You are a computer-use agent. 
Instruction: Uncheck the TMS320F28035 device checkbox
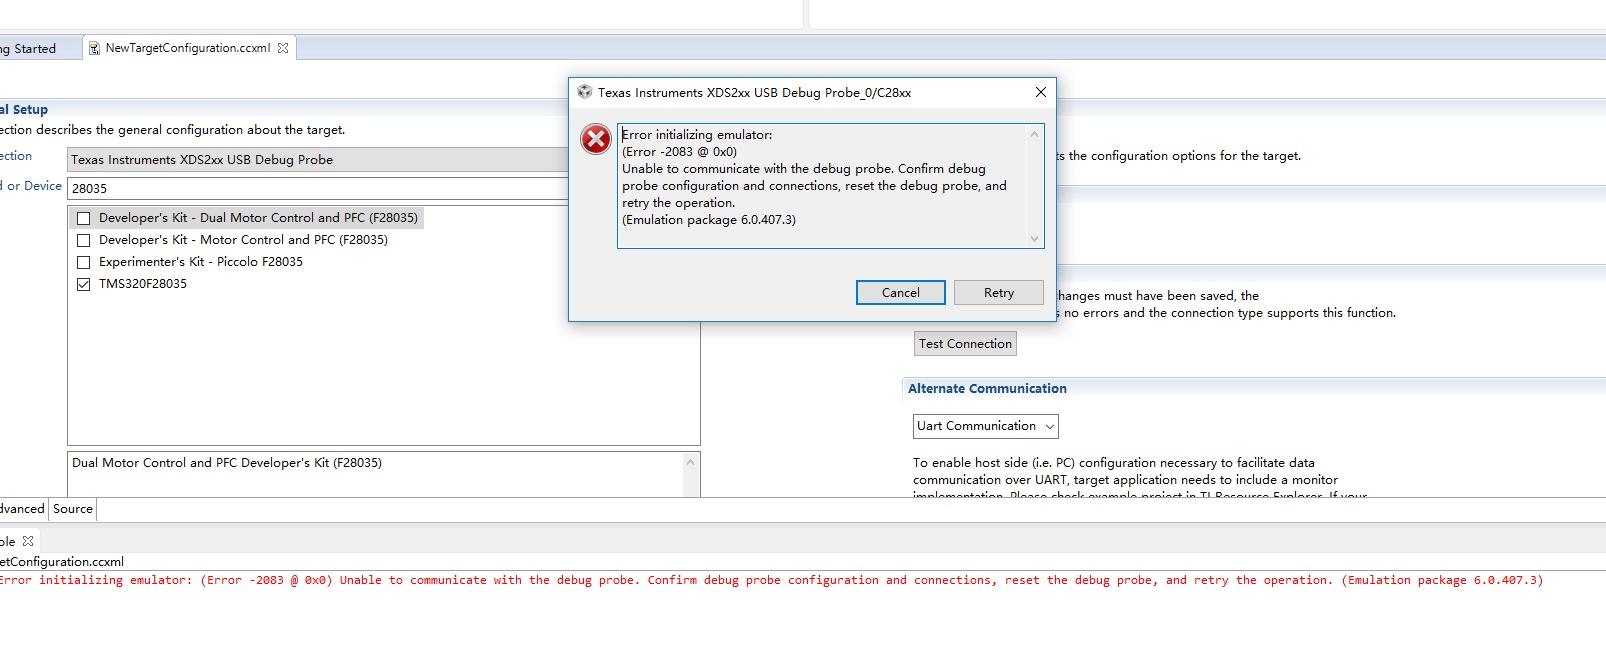[x=83, y=284]
